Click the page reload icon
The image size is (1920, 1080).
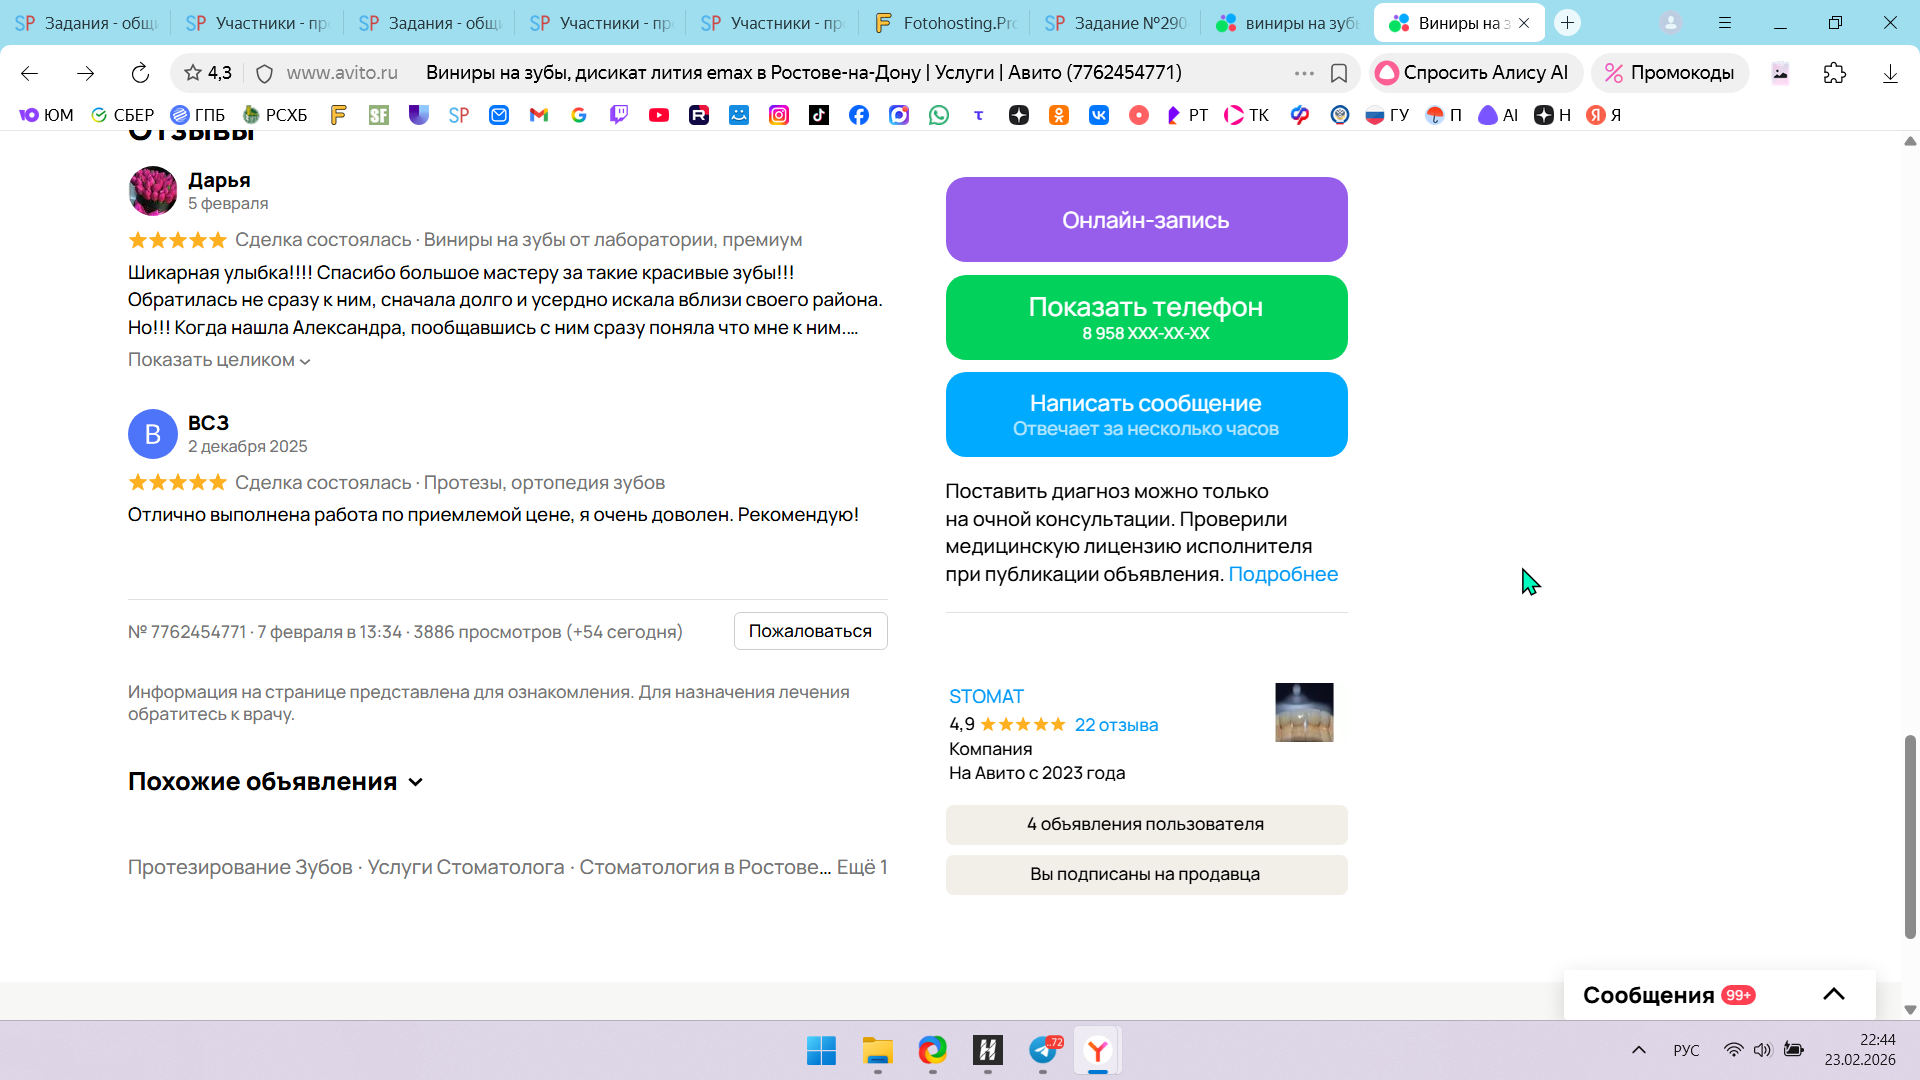(140, 73)
